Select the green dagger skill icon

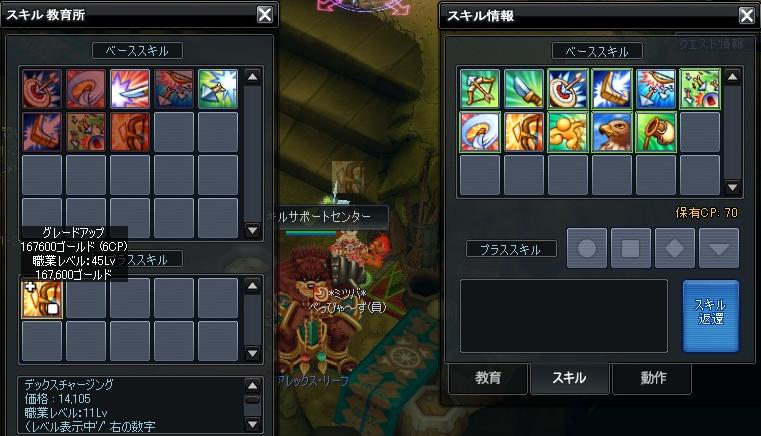[x=523, y=89]
